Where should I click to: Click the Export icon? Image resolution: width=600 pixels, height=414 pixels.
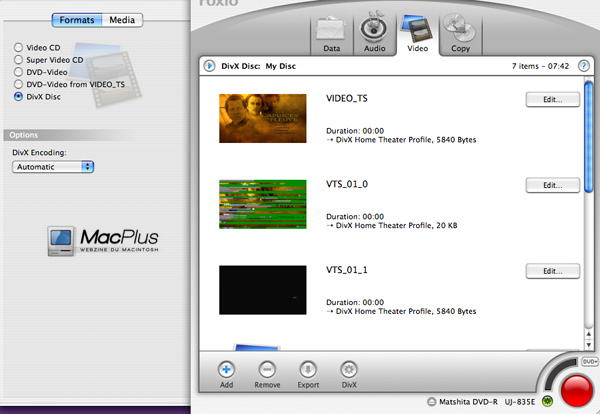point(309,369)
